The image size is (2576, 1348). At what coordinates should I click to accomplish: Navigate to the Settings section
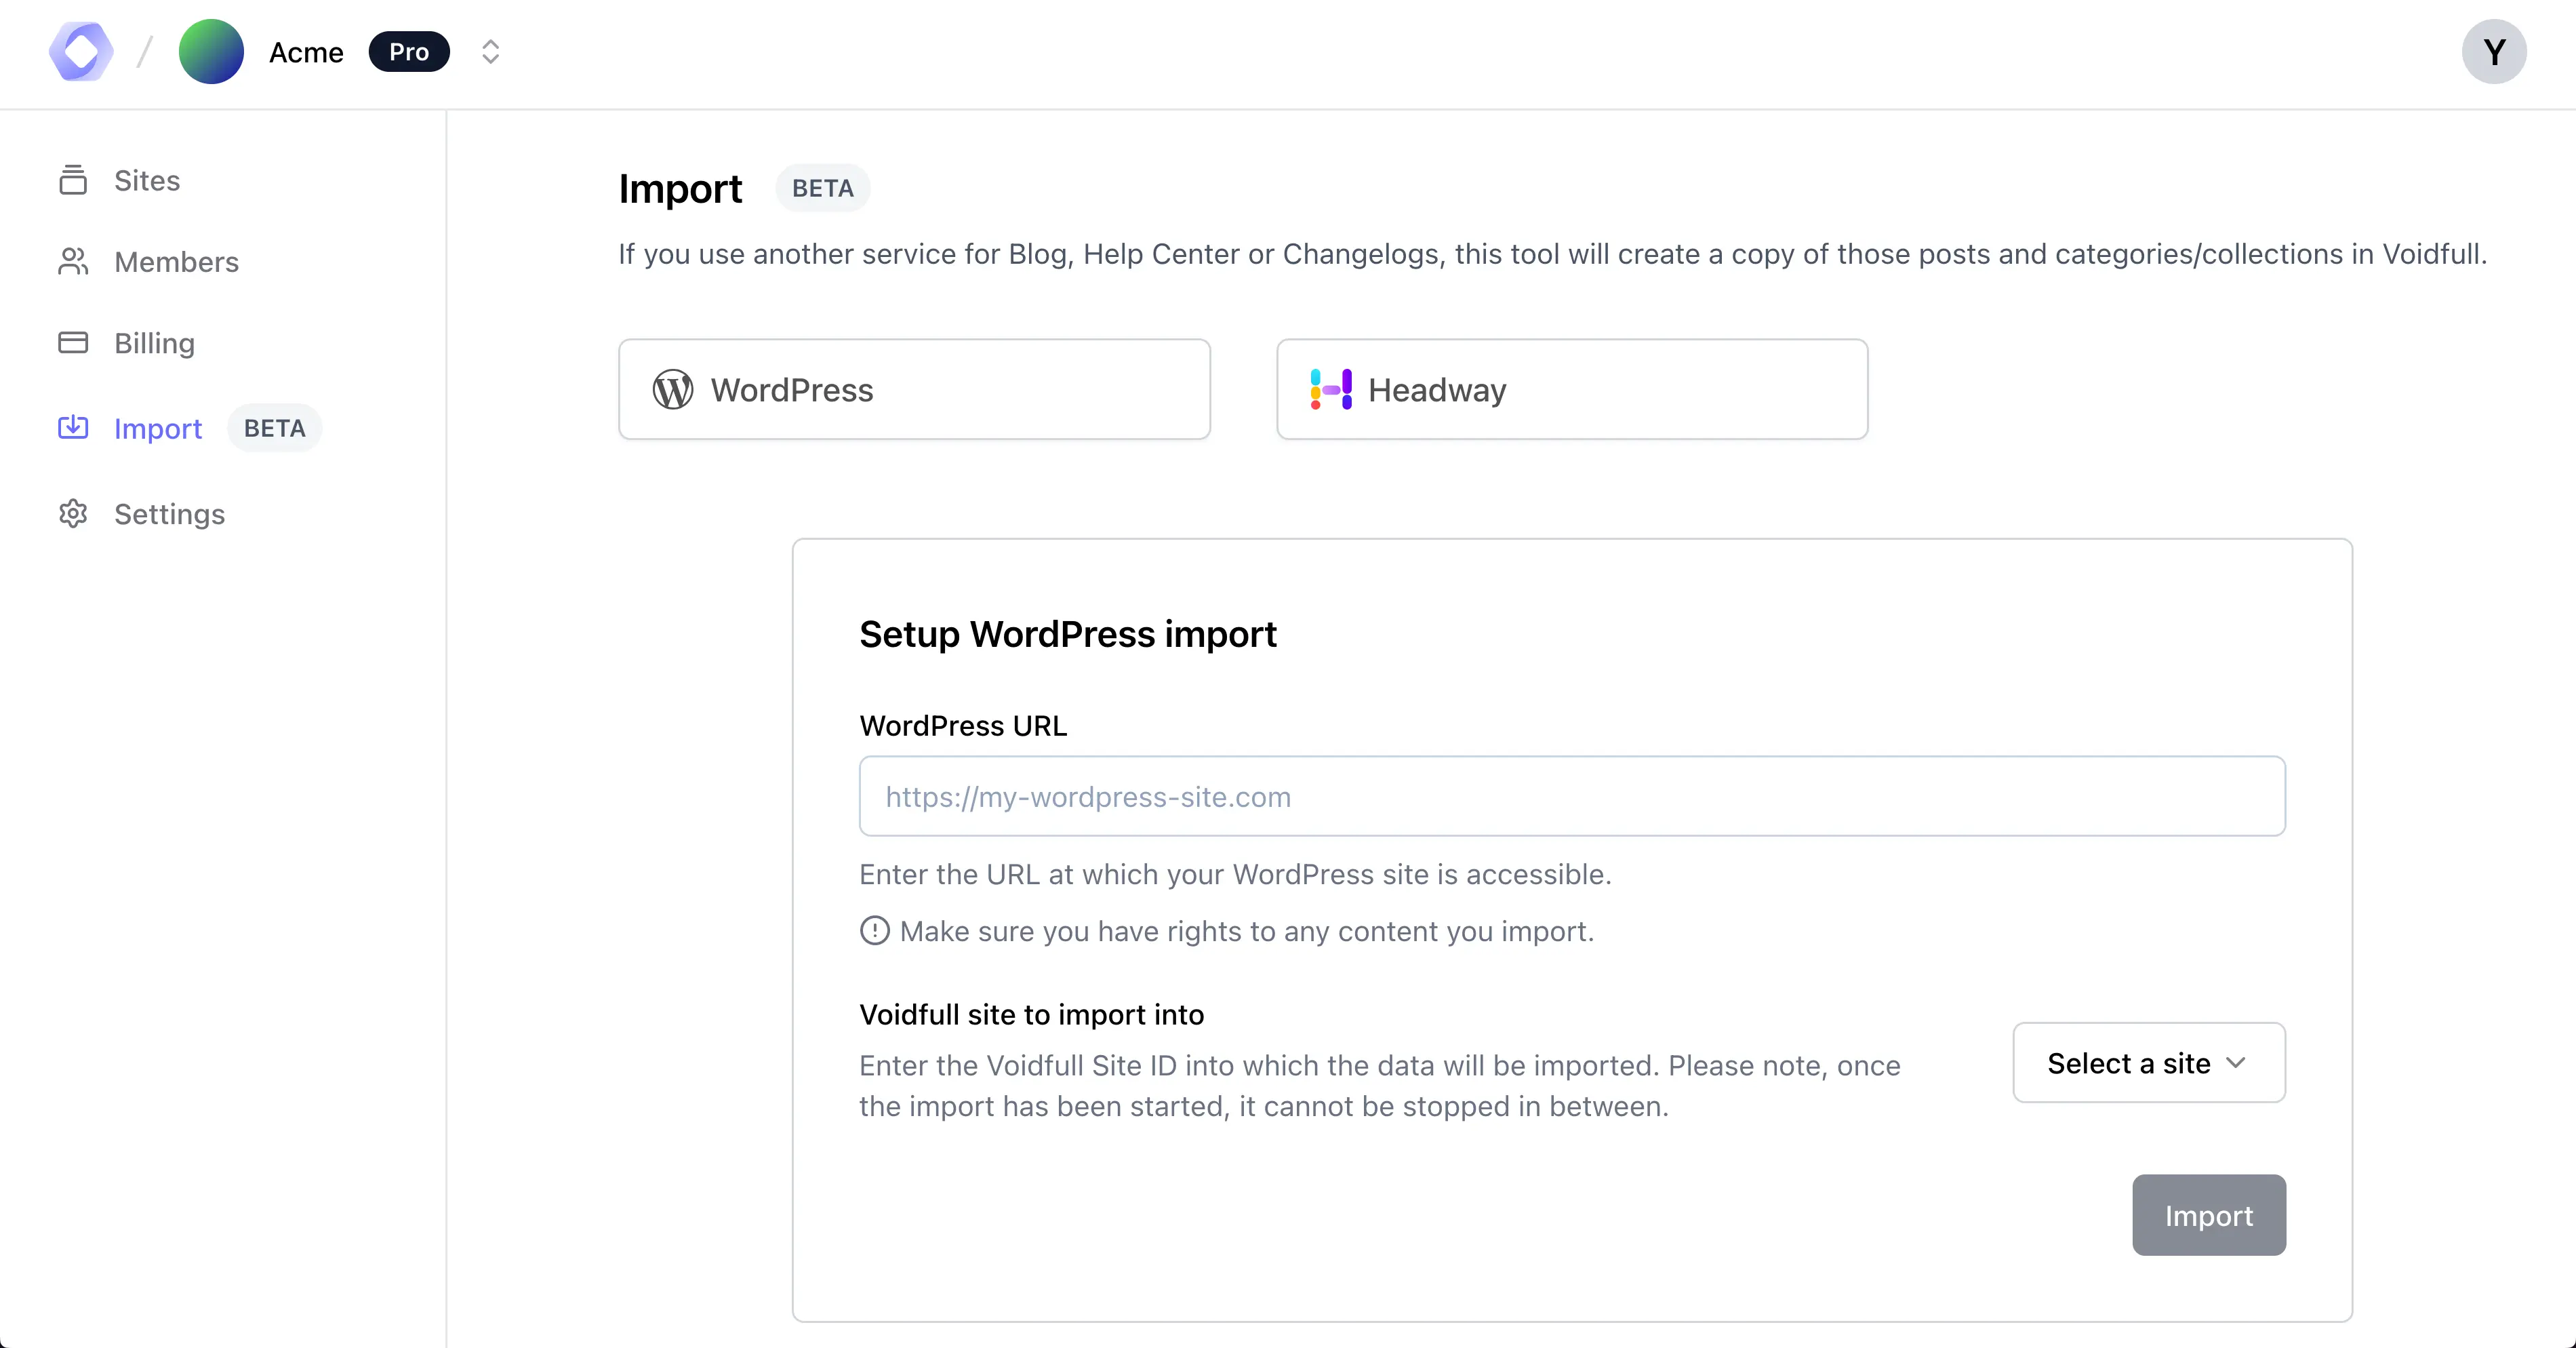coord(169,513)
